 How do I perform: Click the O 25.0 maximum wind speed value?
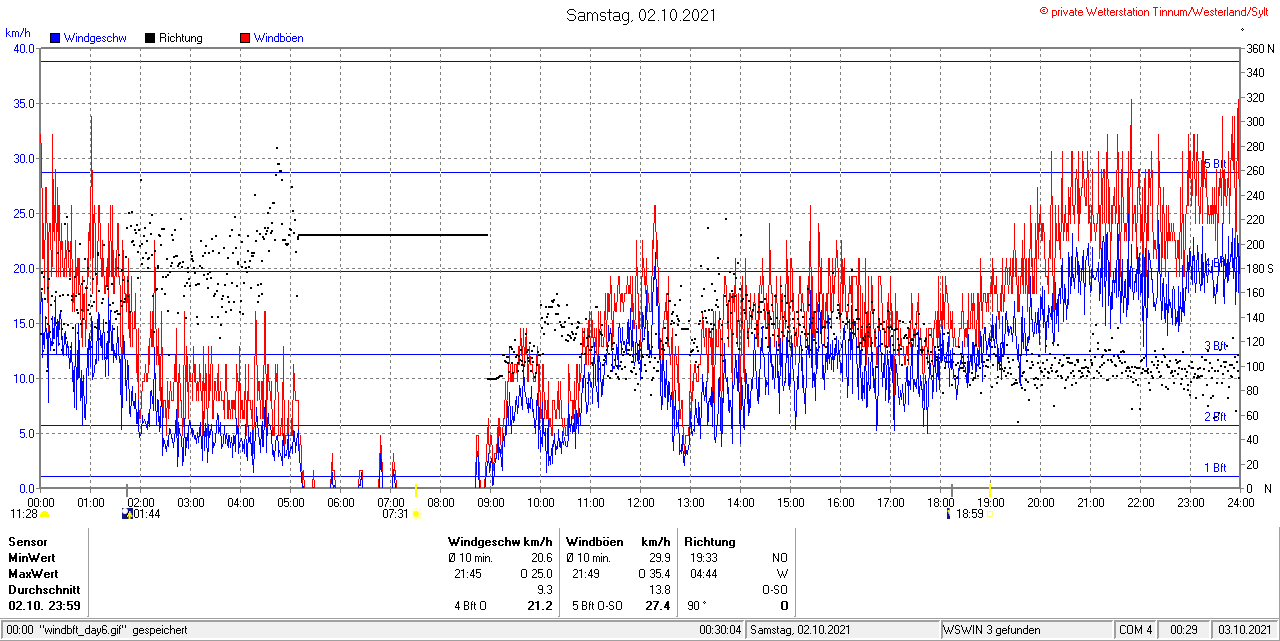[x=536, y=574]
